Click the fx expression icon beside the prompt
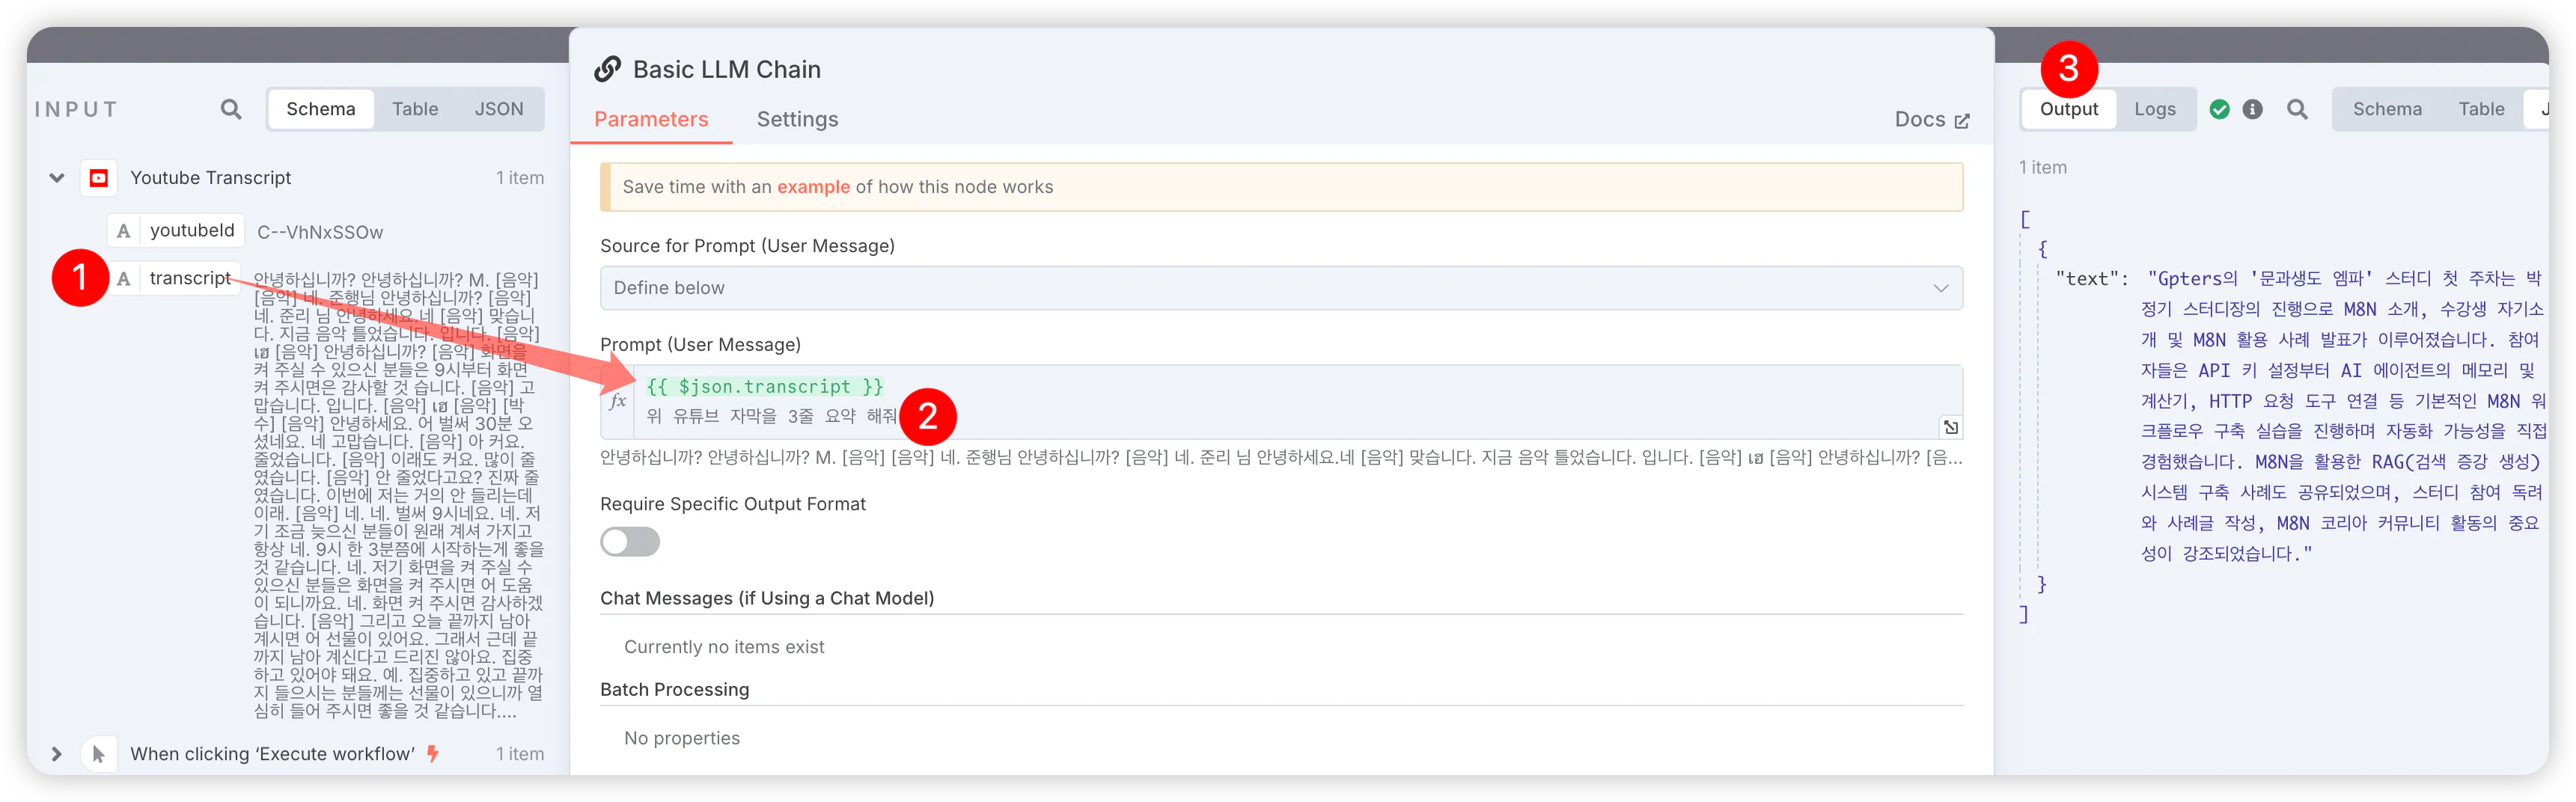Screen dimensions: 2576x802 pos(617,399)
